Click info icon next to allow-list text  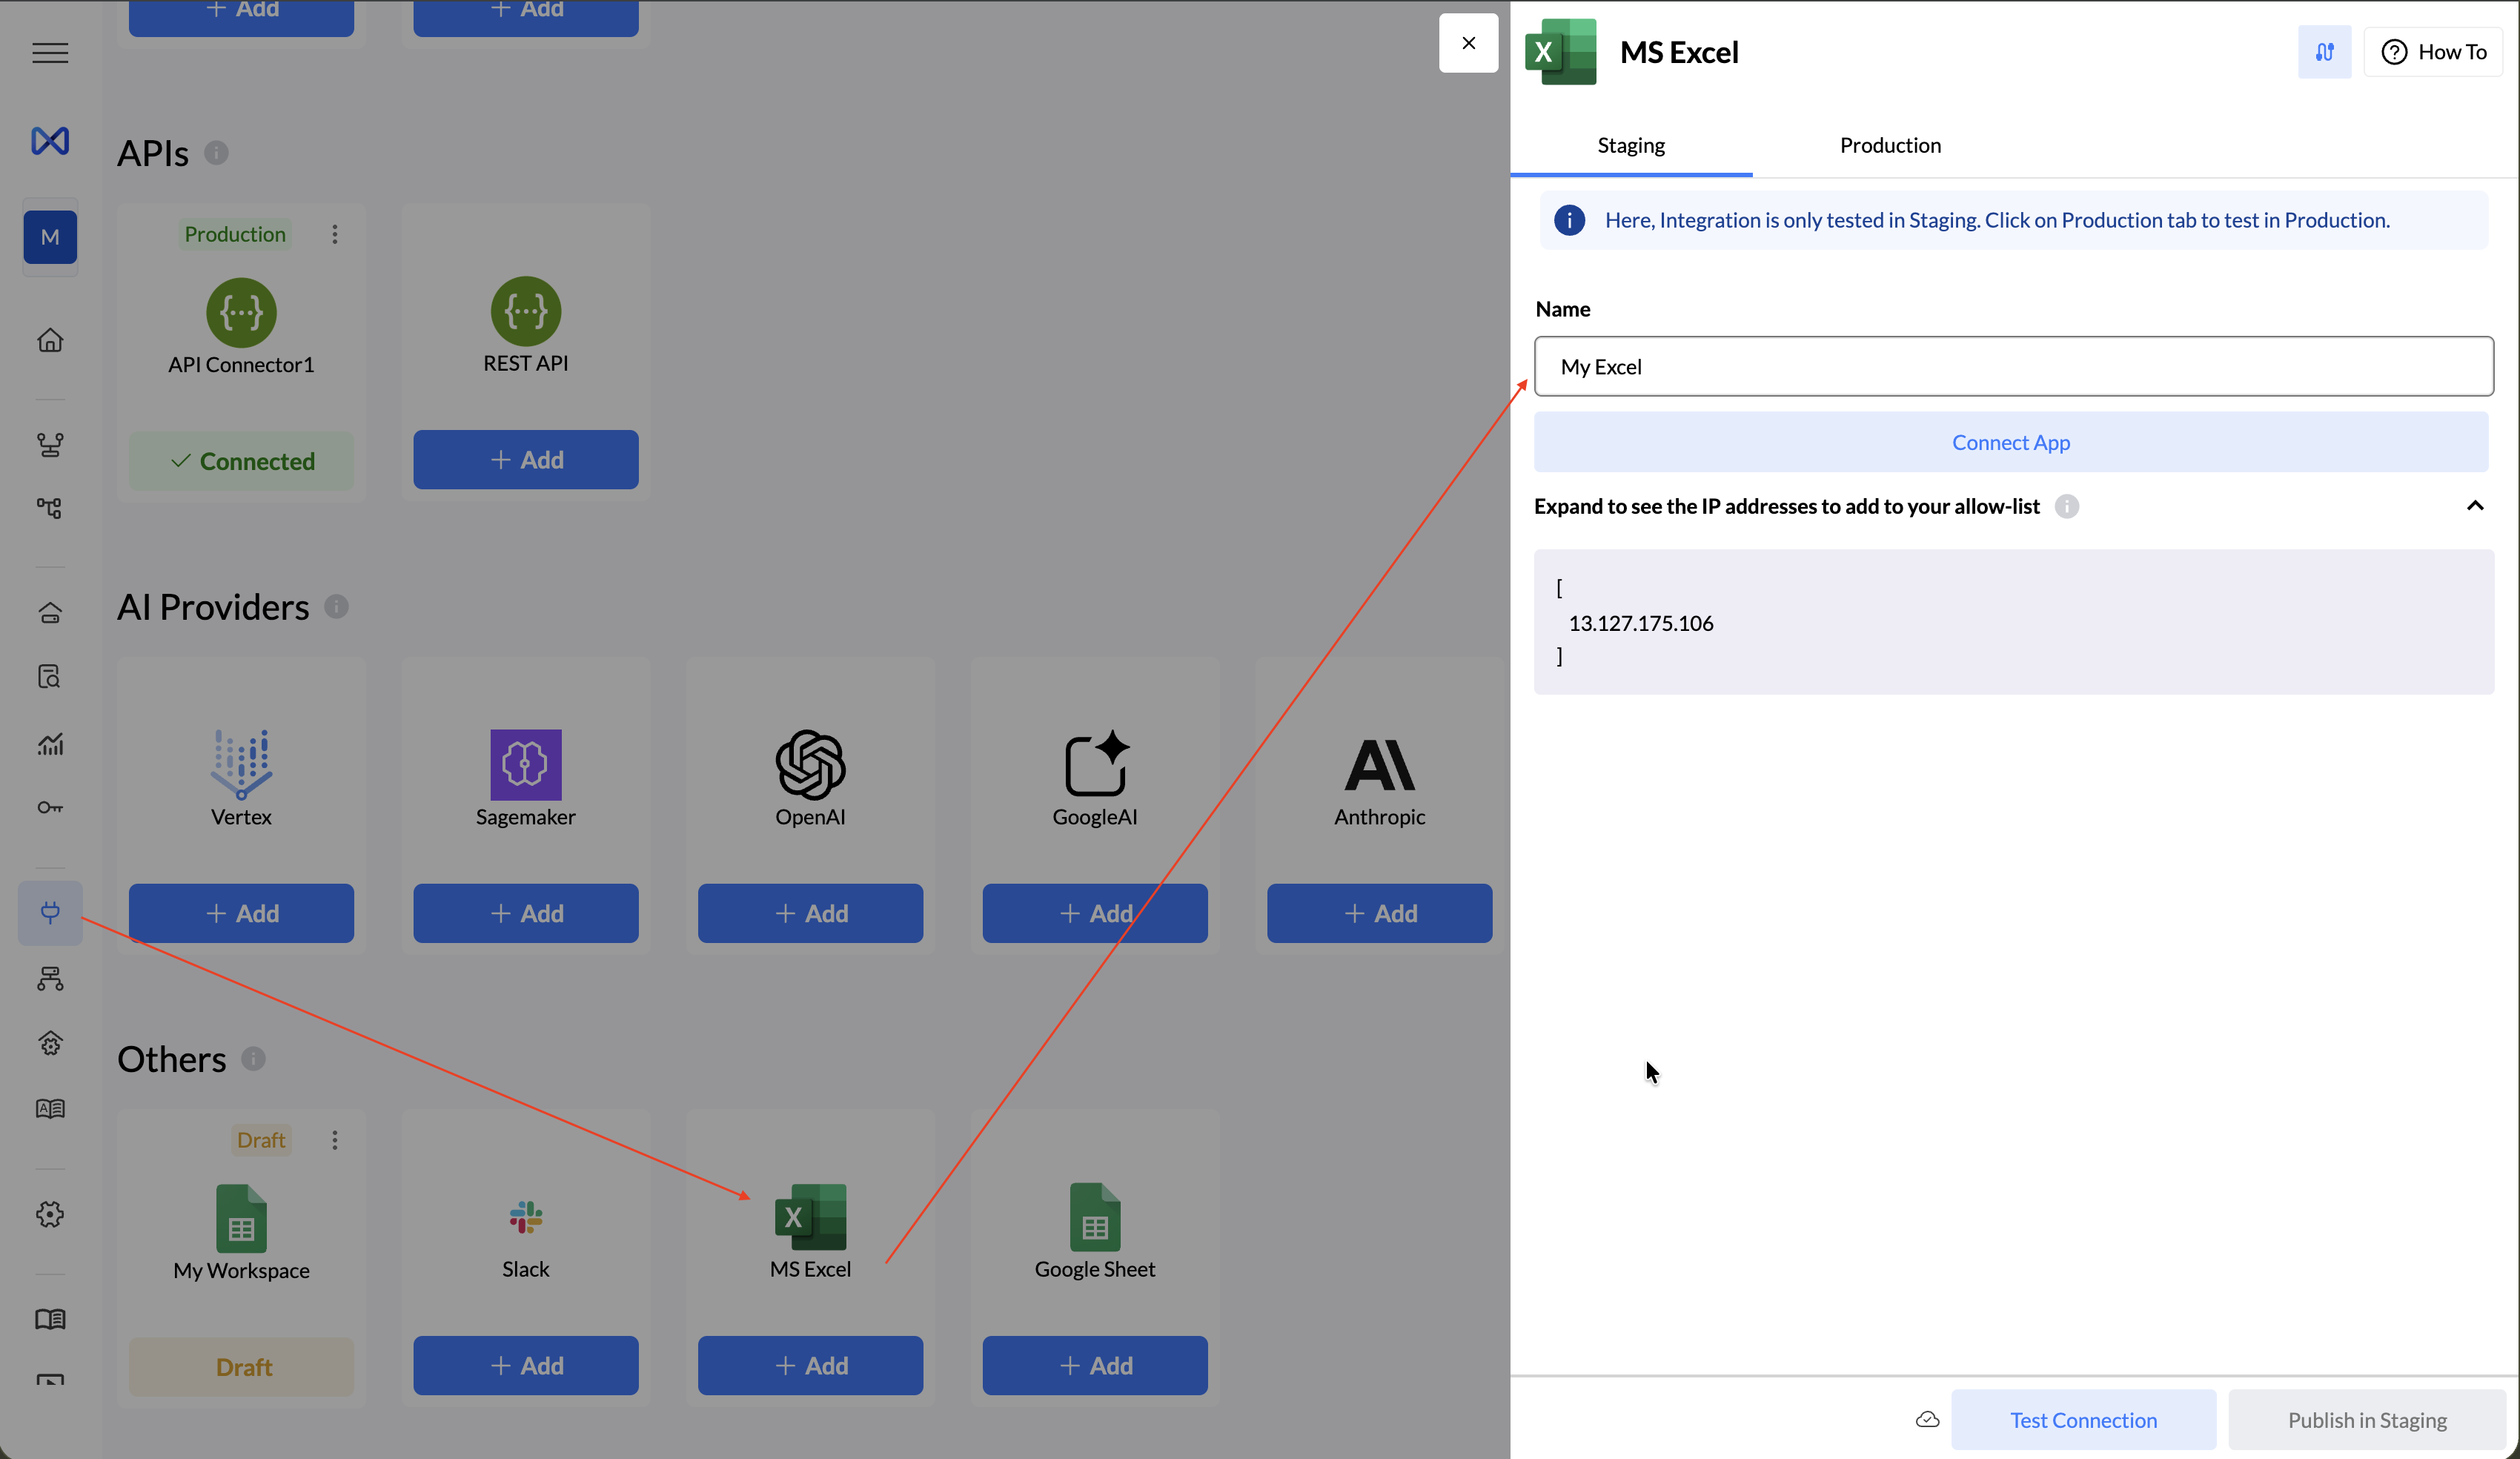point(2066,507)
